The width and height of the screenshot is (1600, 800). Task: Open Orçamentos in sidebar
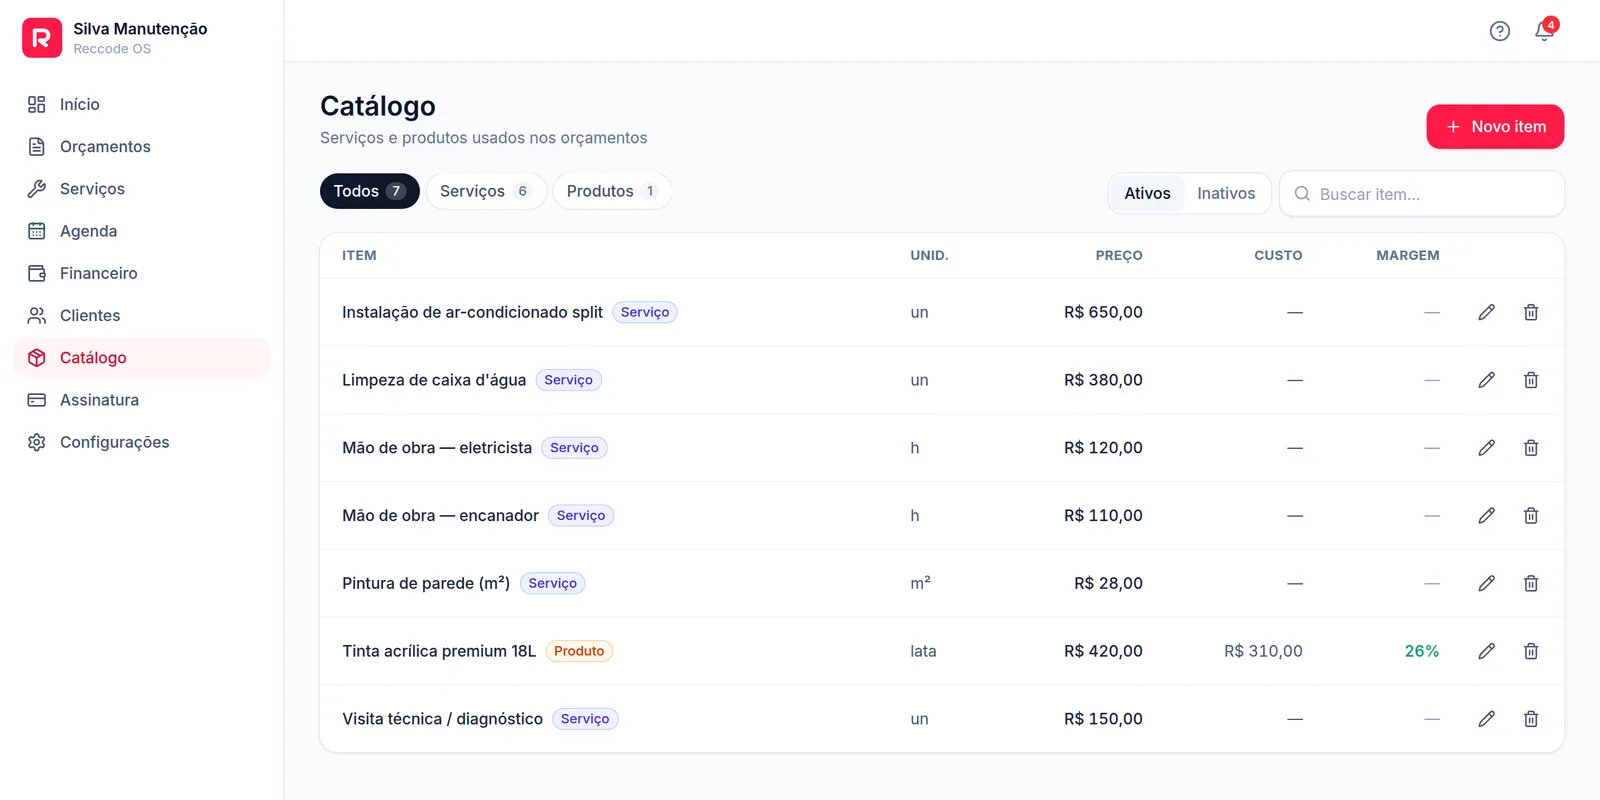(x=142, y=147)
